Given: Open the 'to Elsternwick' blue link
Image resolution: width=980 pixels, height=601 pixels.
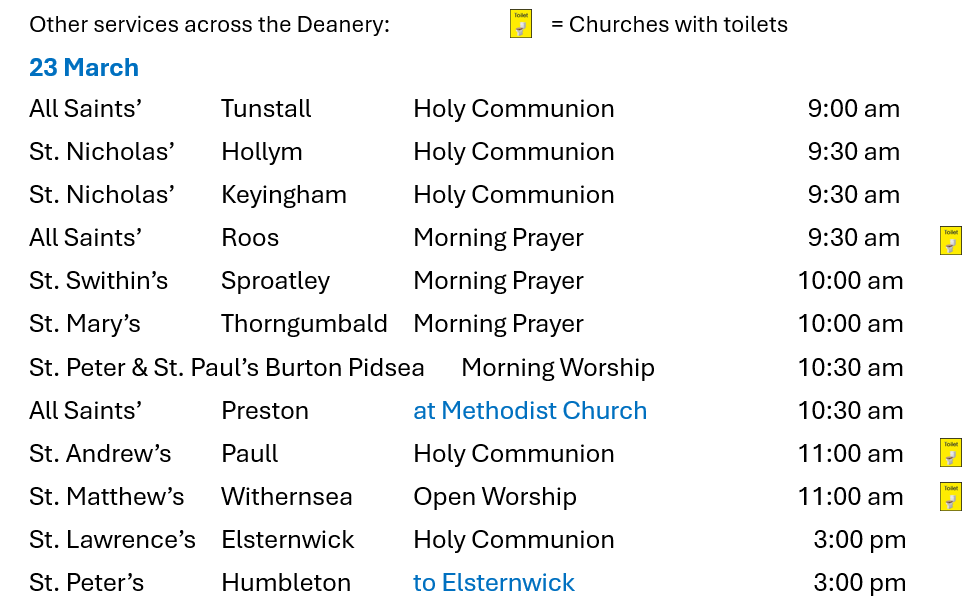Looking at the screenshot, I should point(494,582).
